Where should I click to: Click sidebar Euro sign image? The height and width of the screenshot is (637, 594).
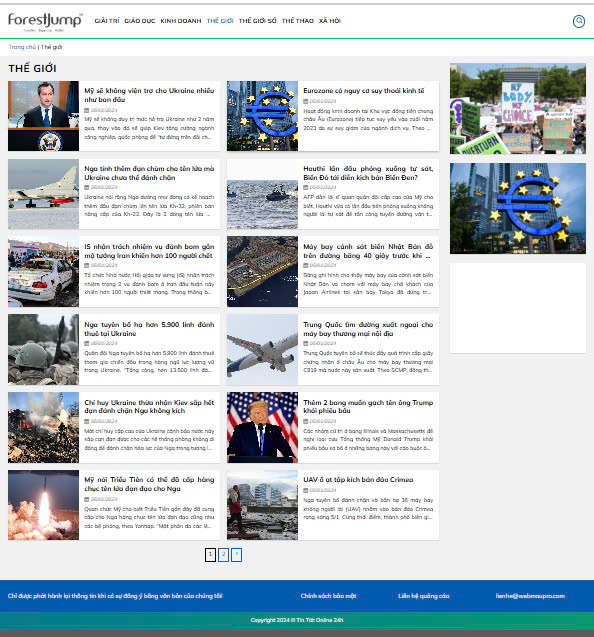518,208
